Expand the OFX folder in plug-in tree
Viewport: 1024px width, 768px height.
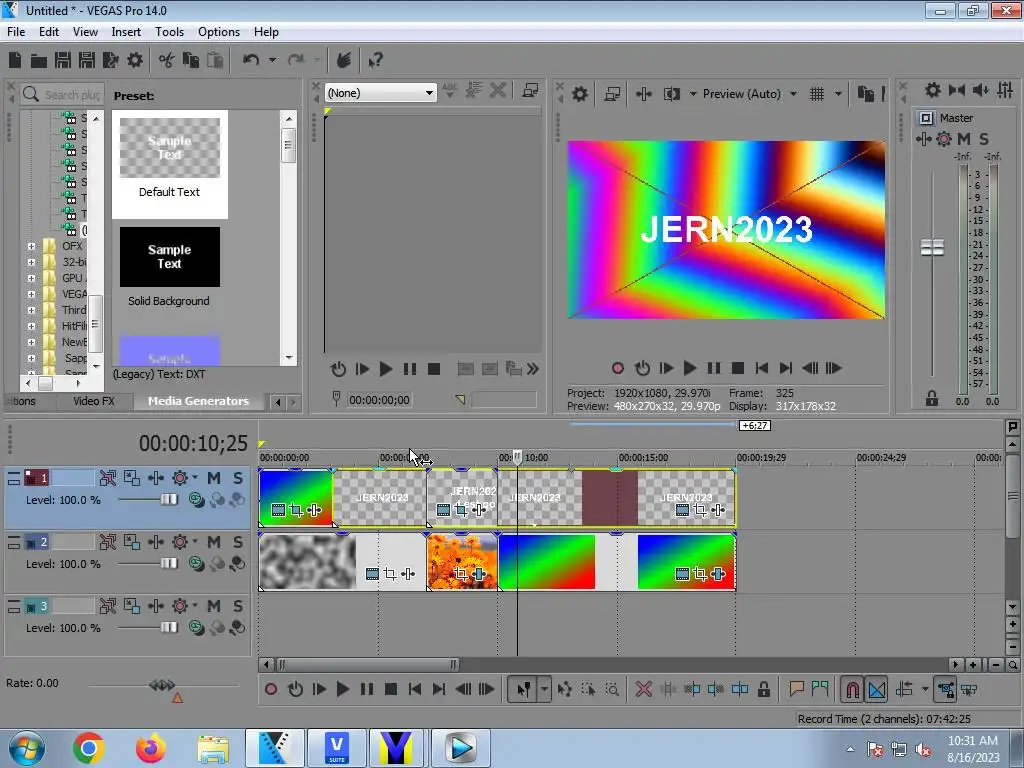[31, 246]
